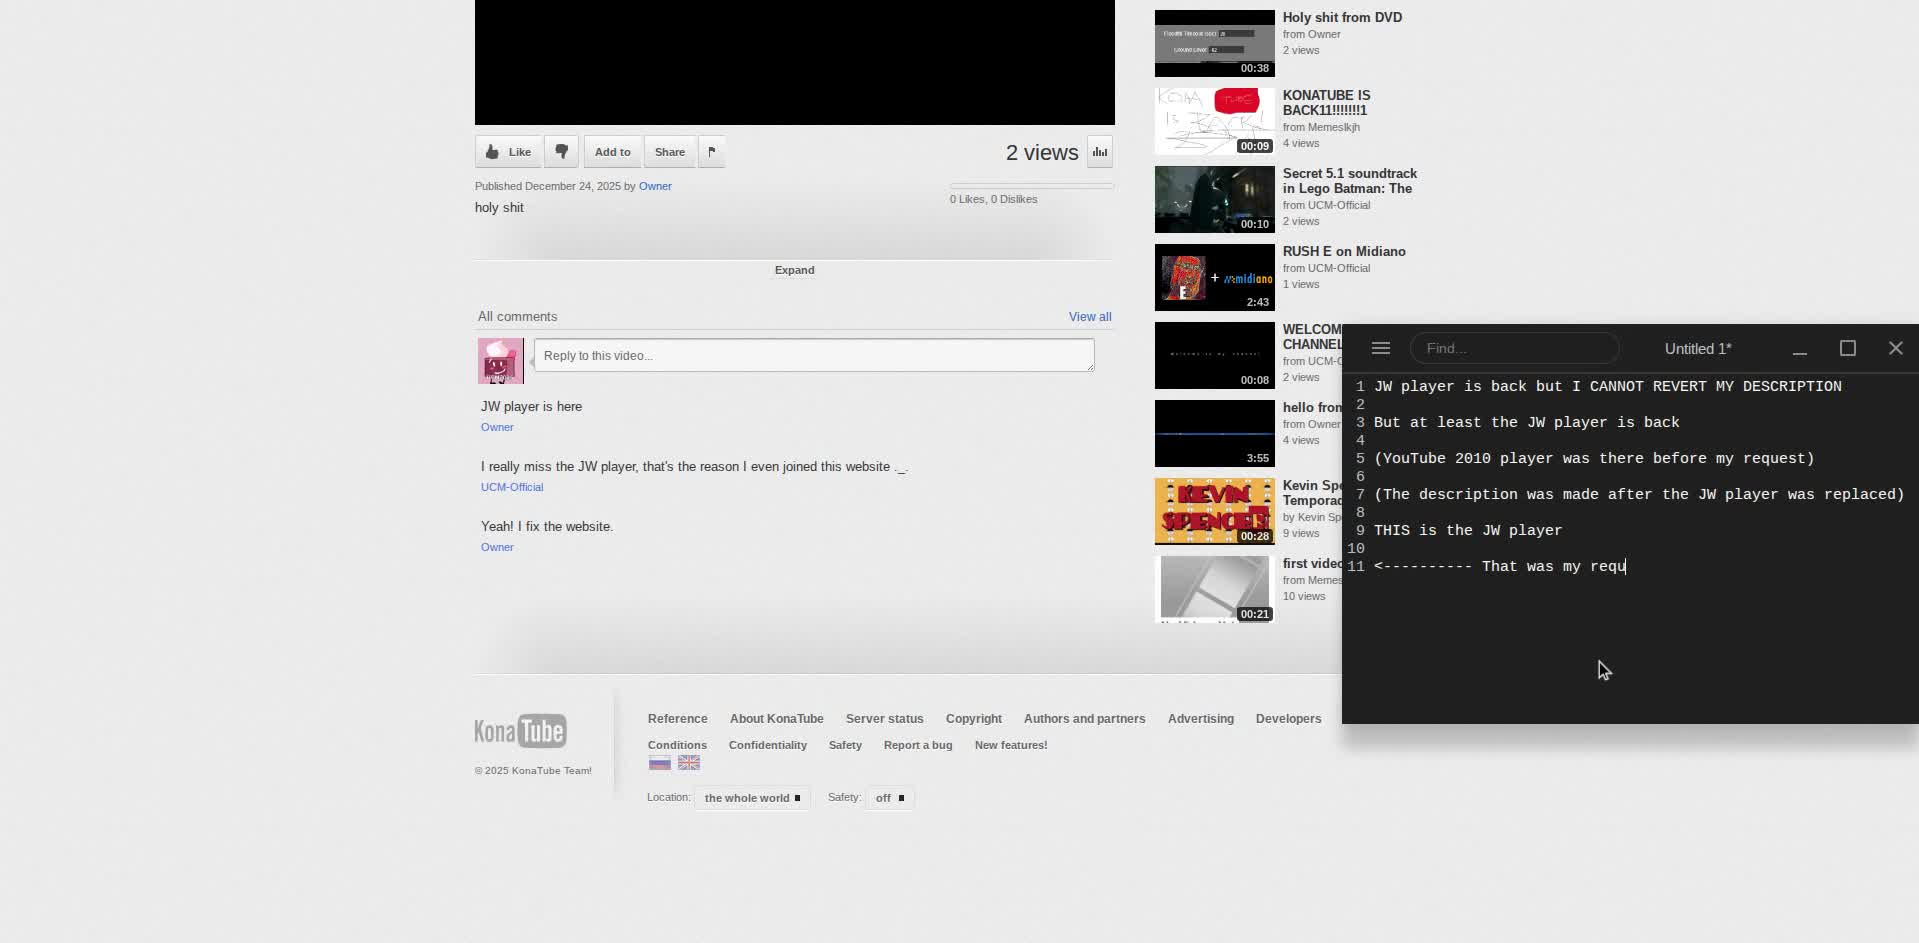Viewport: 1919px width, 943px height.
Task: Click the KonaTube footer logo
Action: (x=520, y=731)
